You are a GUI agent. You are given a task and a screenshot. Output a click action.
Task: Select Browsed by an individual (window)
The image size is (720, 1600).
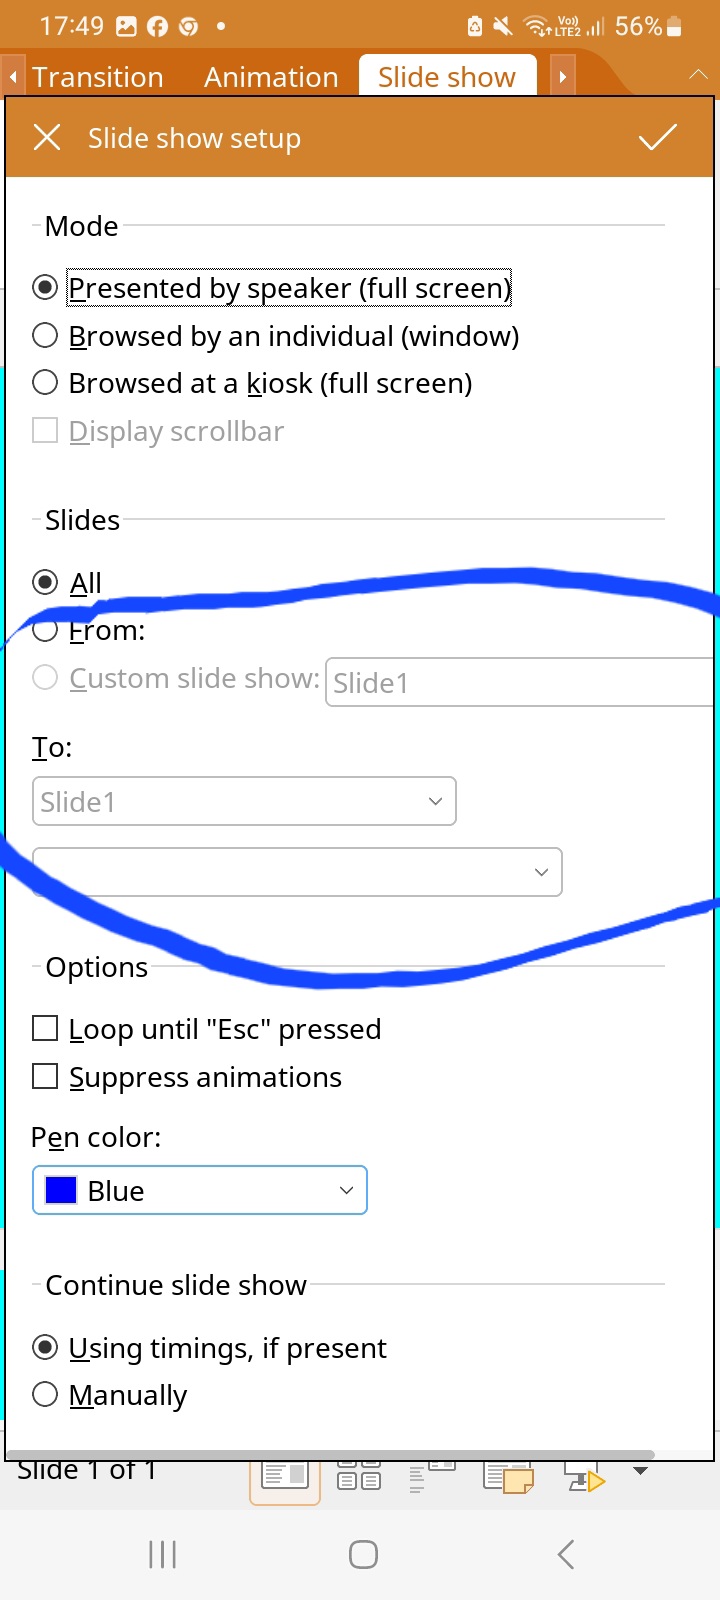276,336
